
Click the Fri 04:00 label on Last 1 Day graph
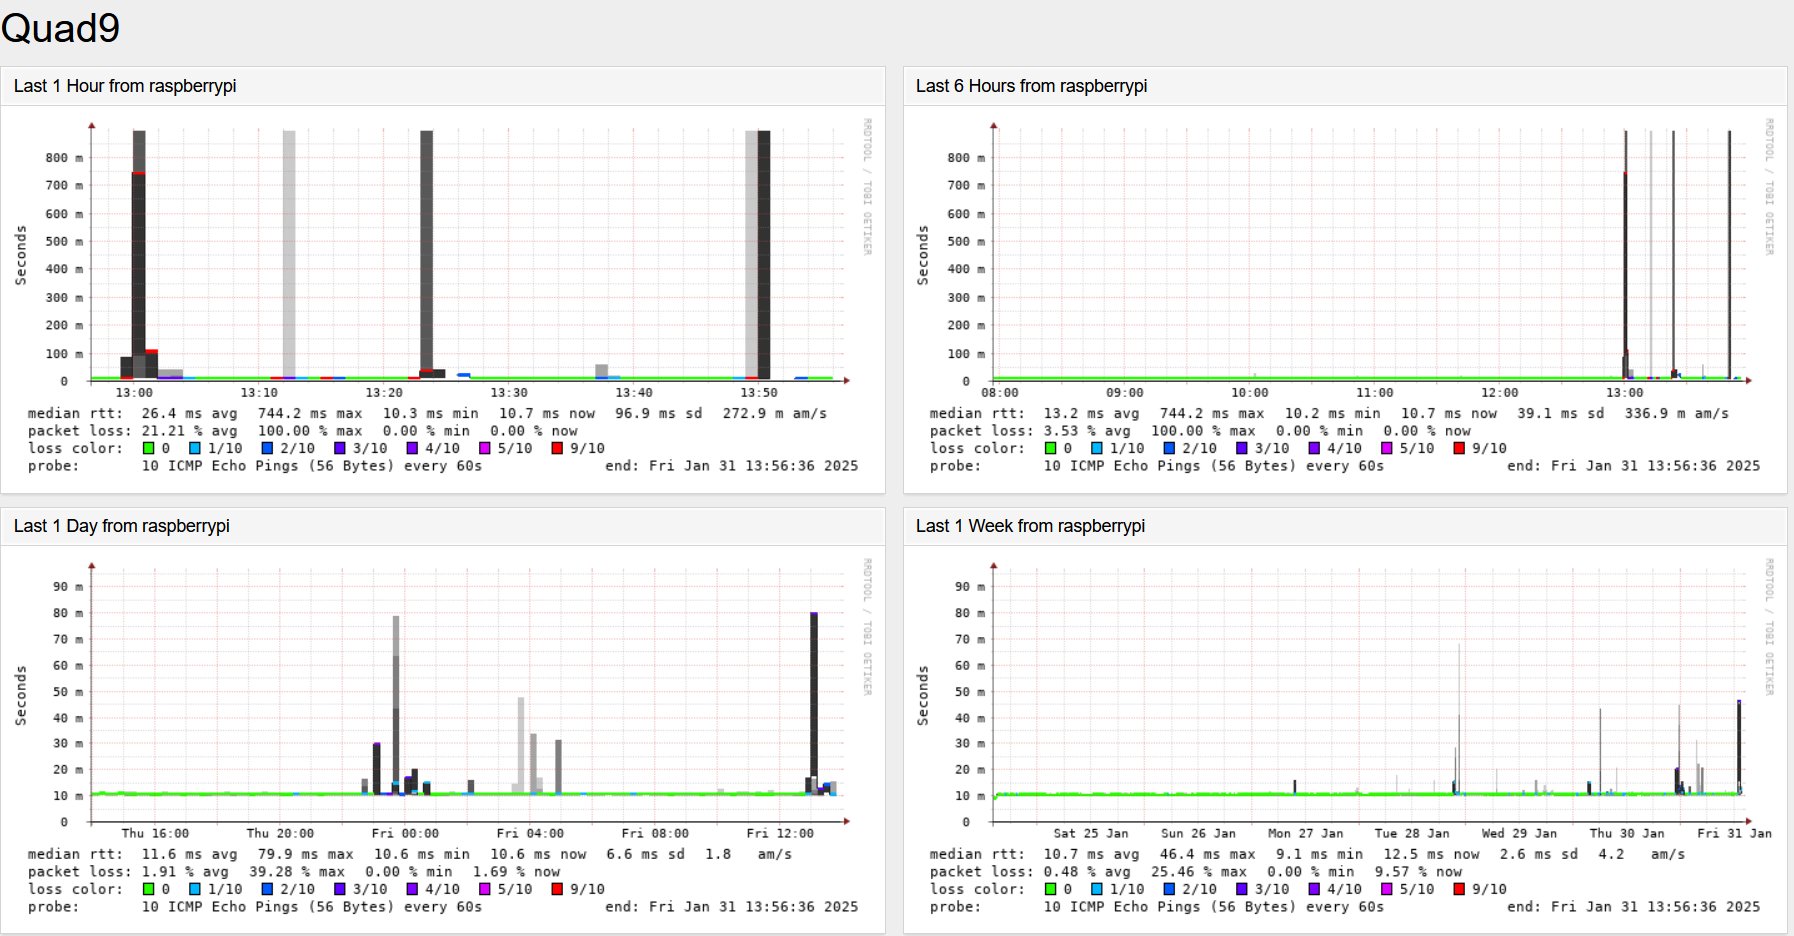point(530,833)
